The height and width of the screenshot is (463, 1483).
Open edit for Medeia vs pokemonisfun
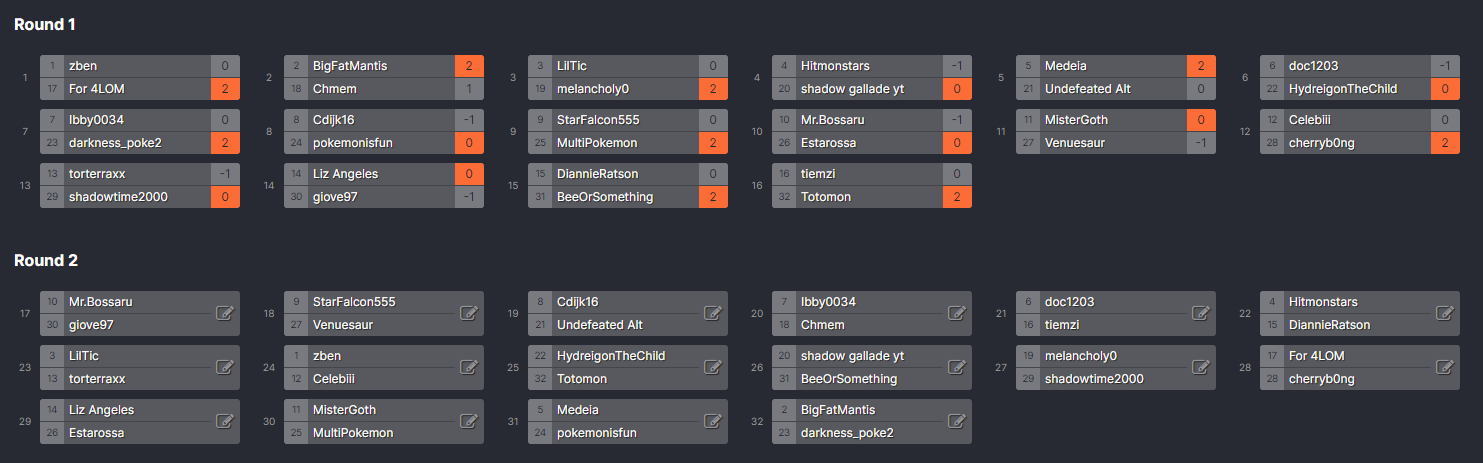point(713,421)
